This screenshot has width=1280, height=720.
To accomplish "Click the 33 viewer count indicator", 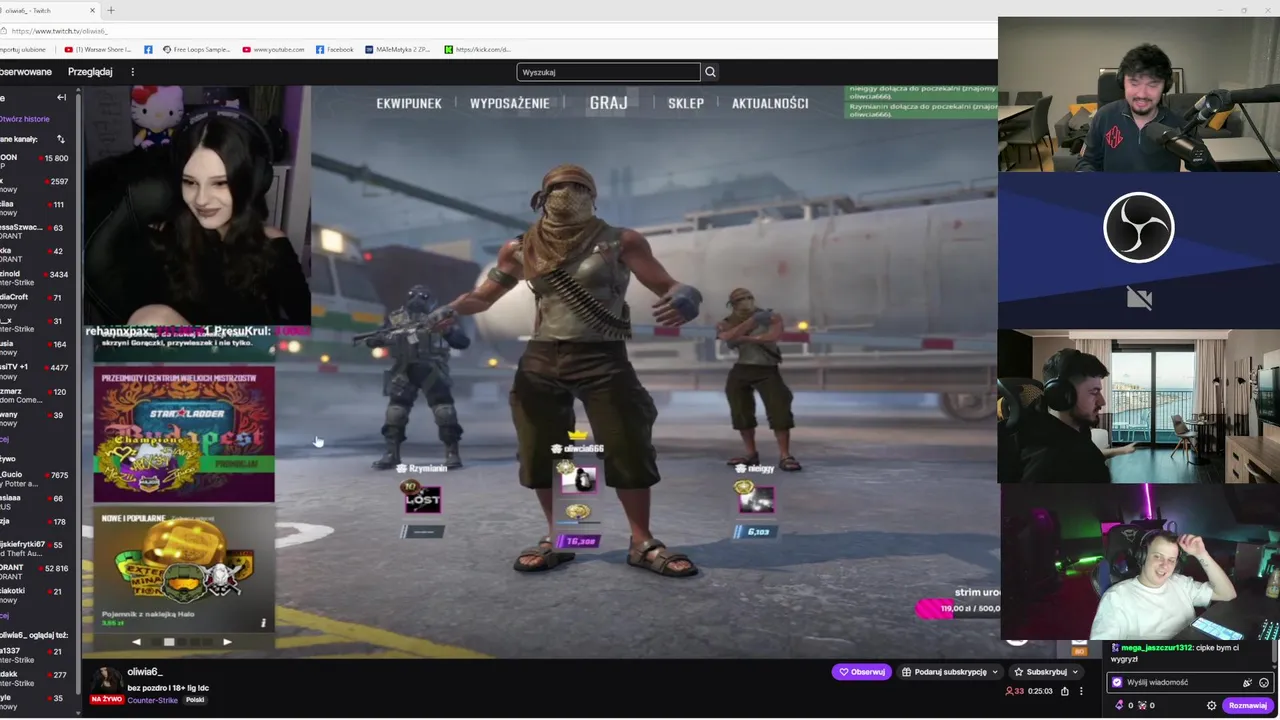I will point(1014,691).
